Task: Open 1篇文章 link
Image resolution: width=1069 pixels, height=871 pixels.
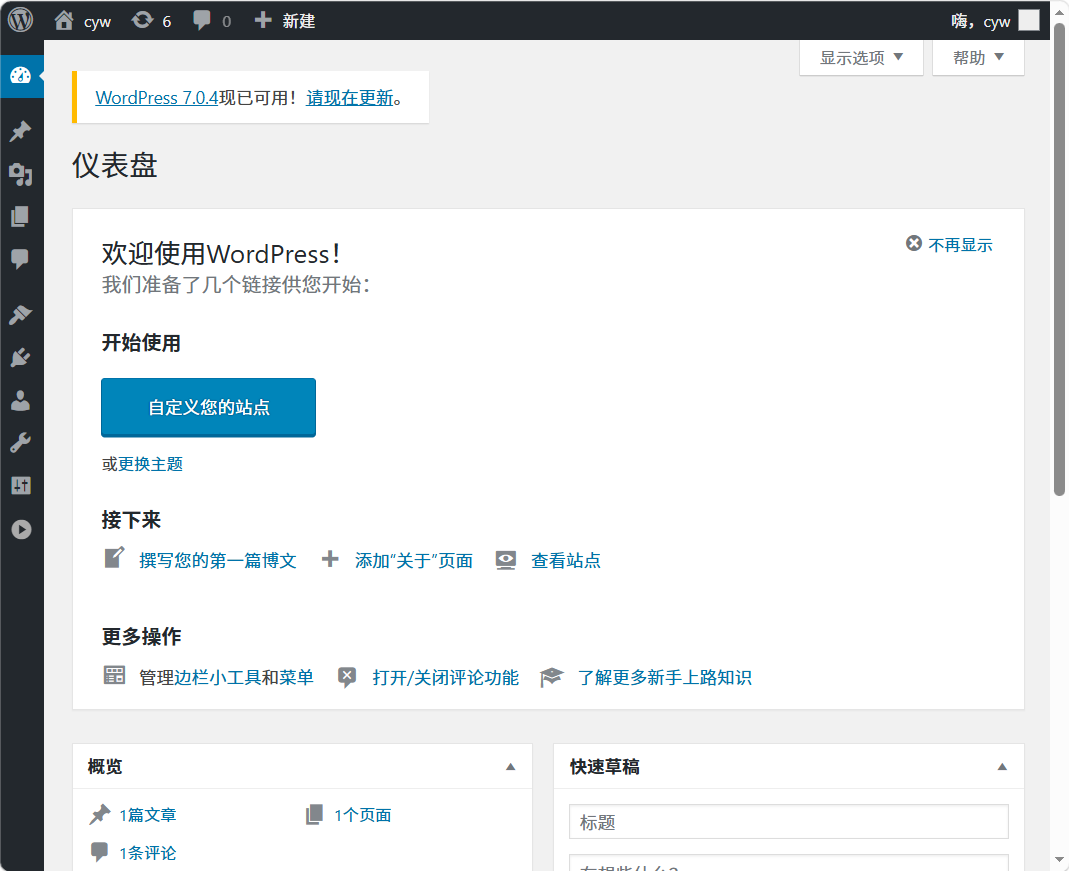Action: [x=148, y=815]
